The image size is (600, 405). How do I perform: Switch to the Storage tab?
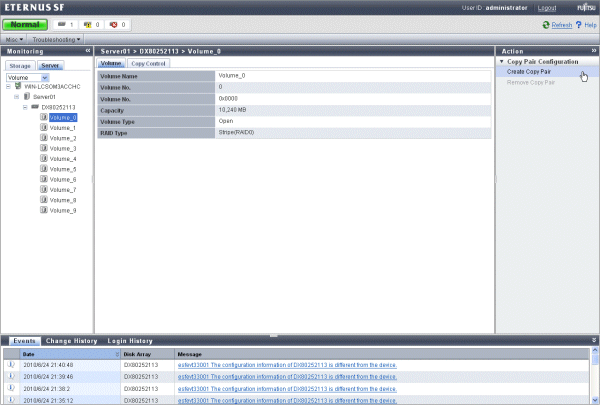[x=20, y=66]
